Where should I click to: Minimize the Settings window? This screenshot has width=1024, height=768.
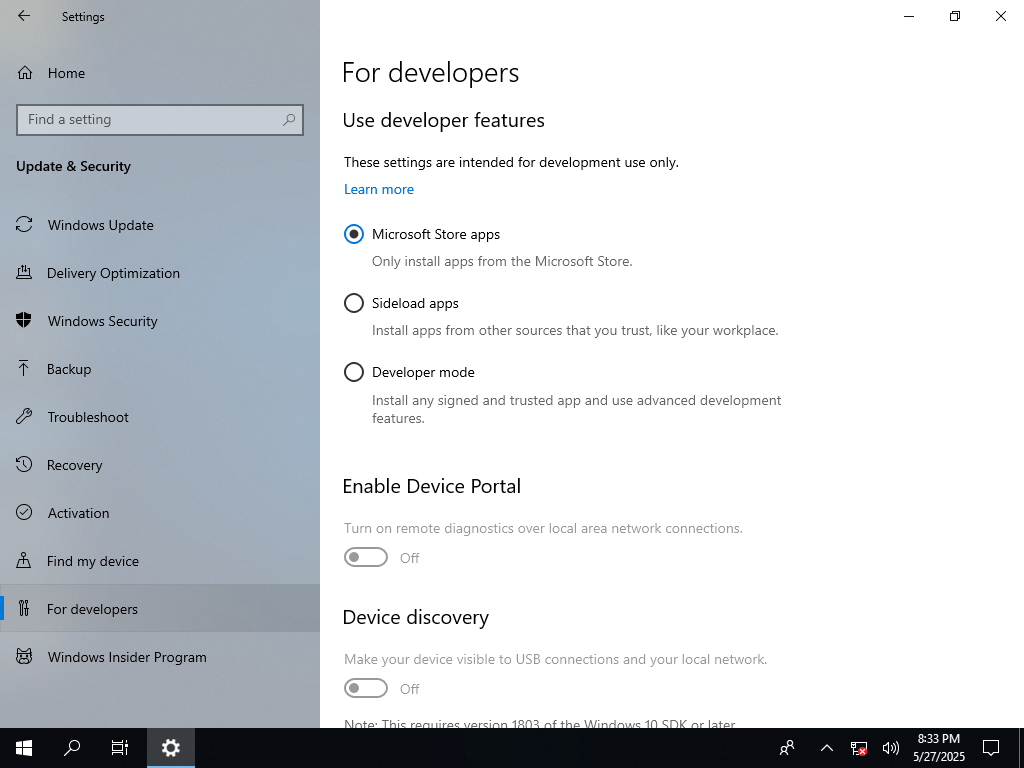pos(909,16)
